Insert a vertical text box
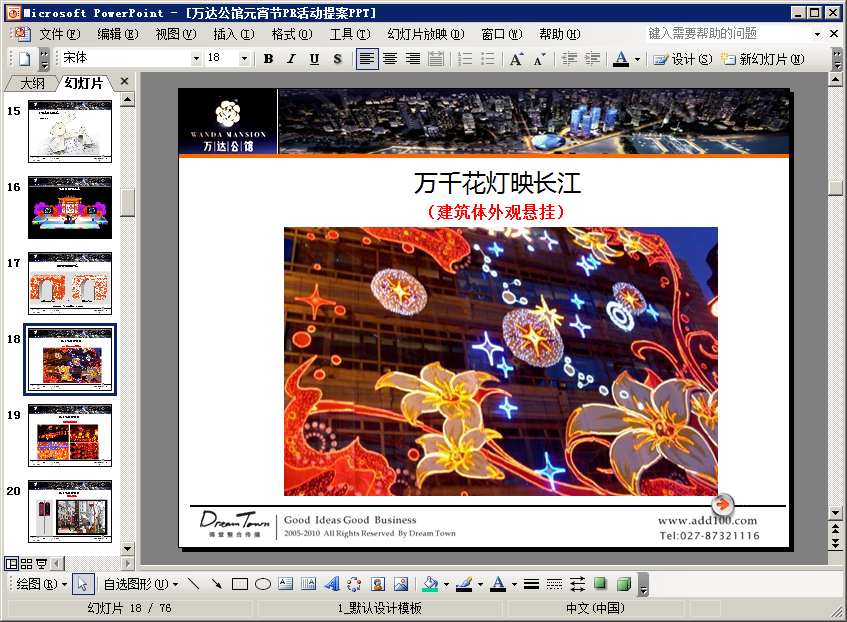847x622 pixels. point(308,584)
